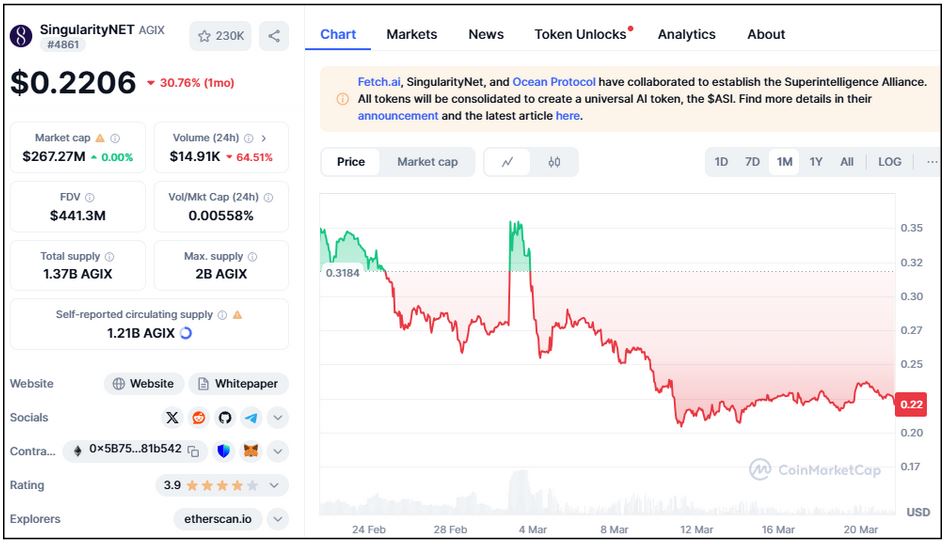Click the 0x5B75...81b542 contract address
This screenshot has width=949, height=544.
[x=135, y=449]
